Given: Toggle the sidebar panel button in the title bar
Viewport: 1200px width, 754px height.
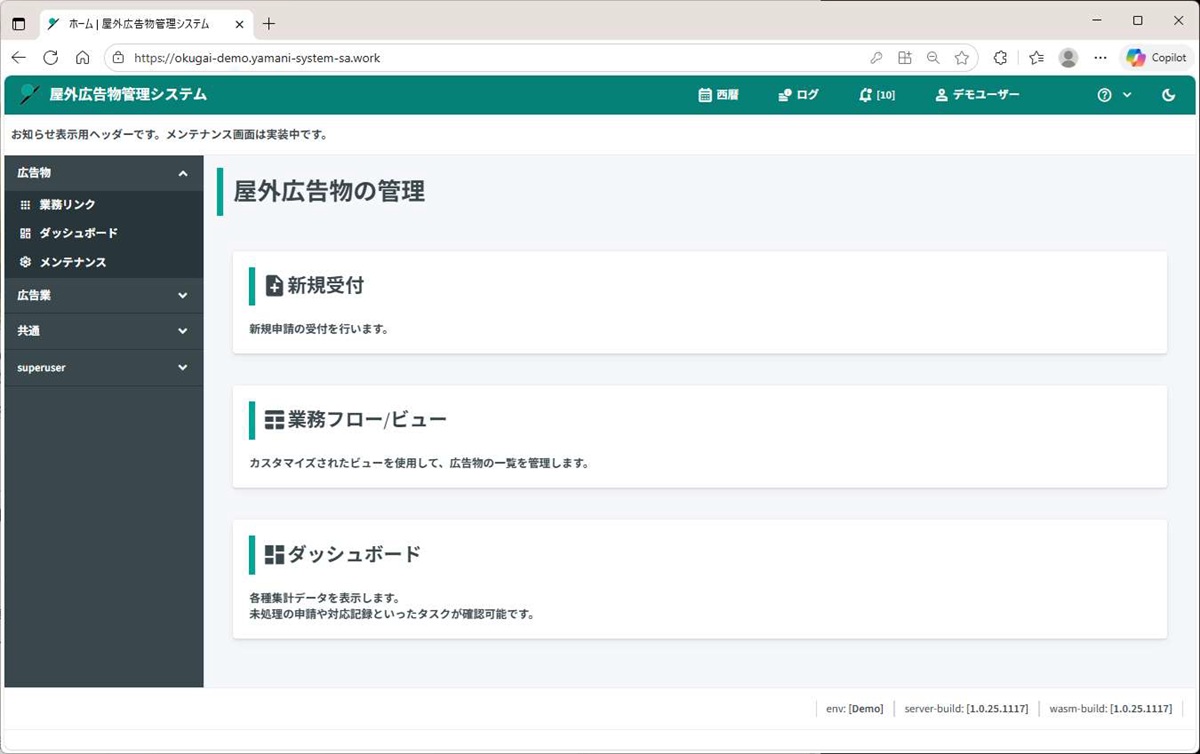Looking at the screenshot, I should (17, 21).
